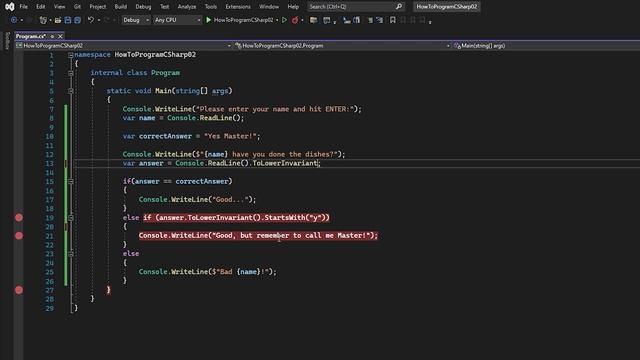Toggle the breakpoint on line 19
This screenshot has height=360, width=640.
pyautogui.click(x=19, y=218)
